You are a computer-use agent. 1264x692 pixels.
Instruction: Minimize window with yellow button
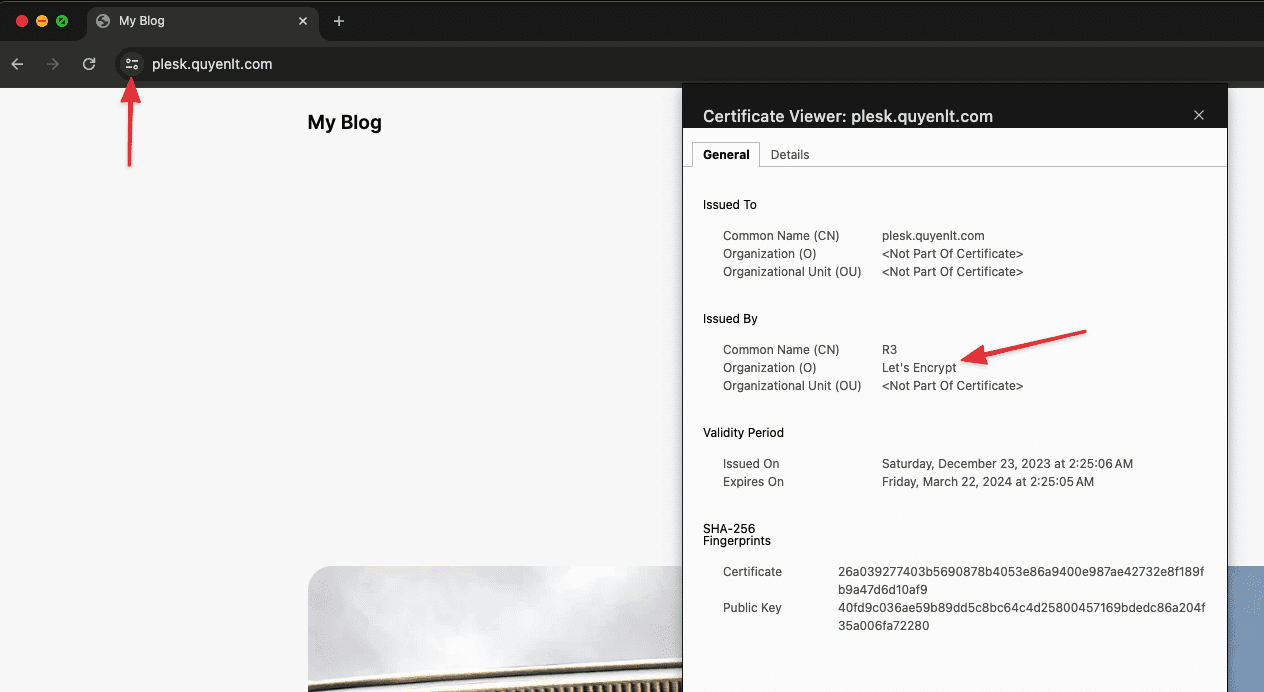coord(42,21)
